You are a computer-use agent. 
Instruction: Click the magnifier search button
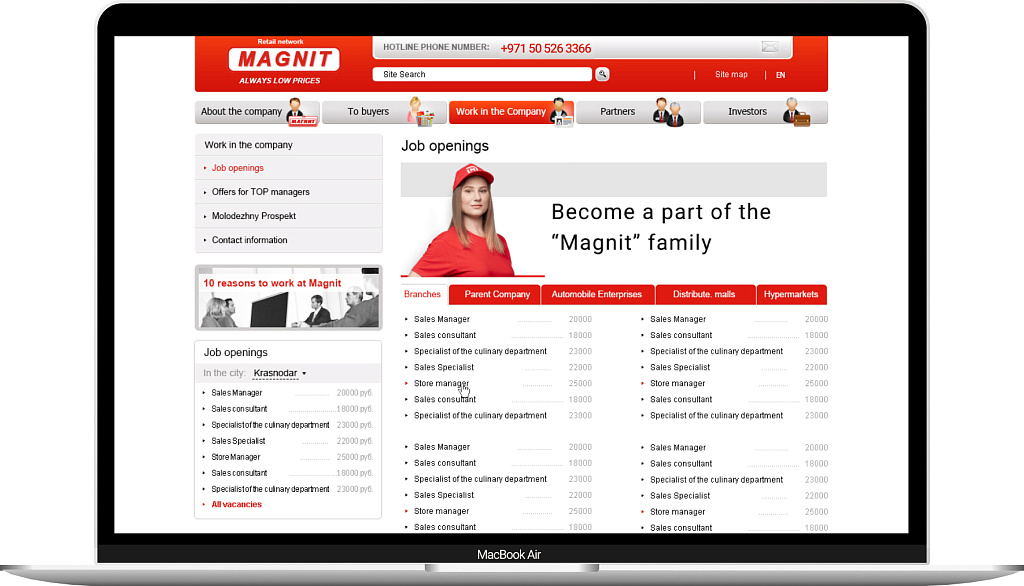pos(602,74)
